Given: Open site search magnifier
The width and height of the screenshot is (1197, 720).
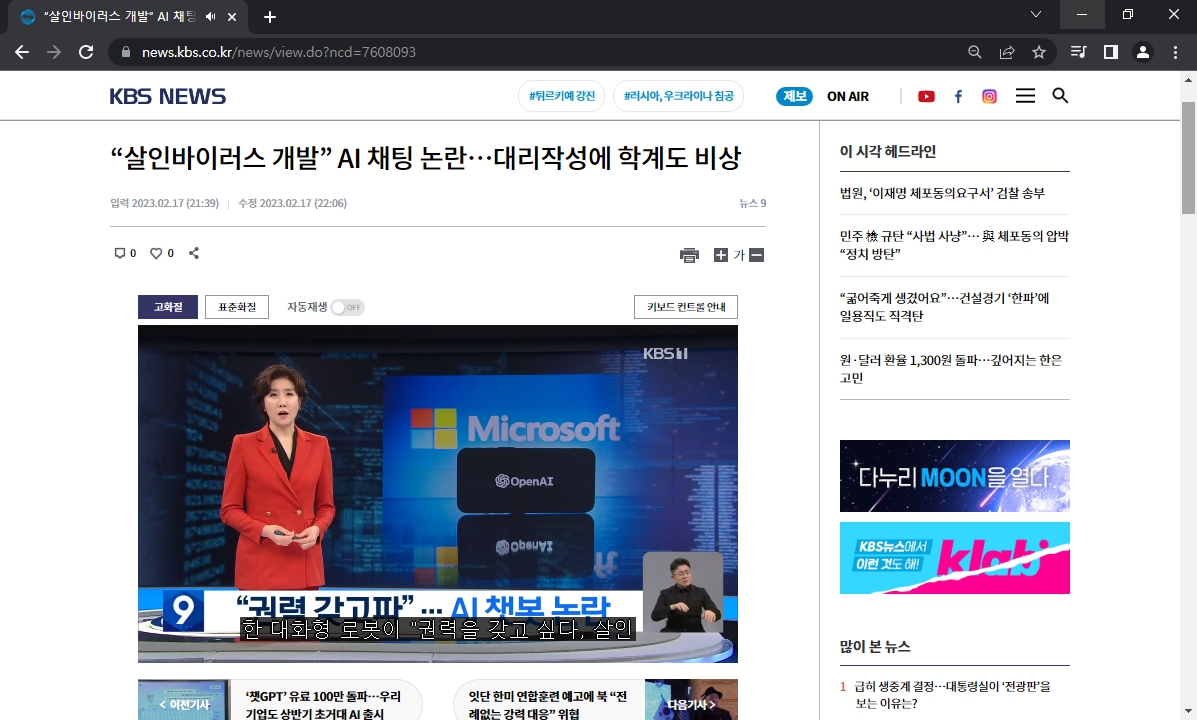Looking at the screenshot, I should click(x=1060, y=95).
